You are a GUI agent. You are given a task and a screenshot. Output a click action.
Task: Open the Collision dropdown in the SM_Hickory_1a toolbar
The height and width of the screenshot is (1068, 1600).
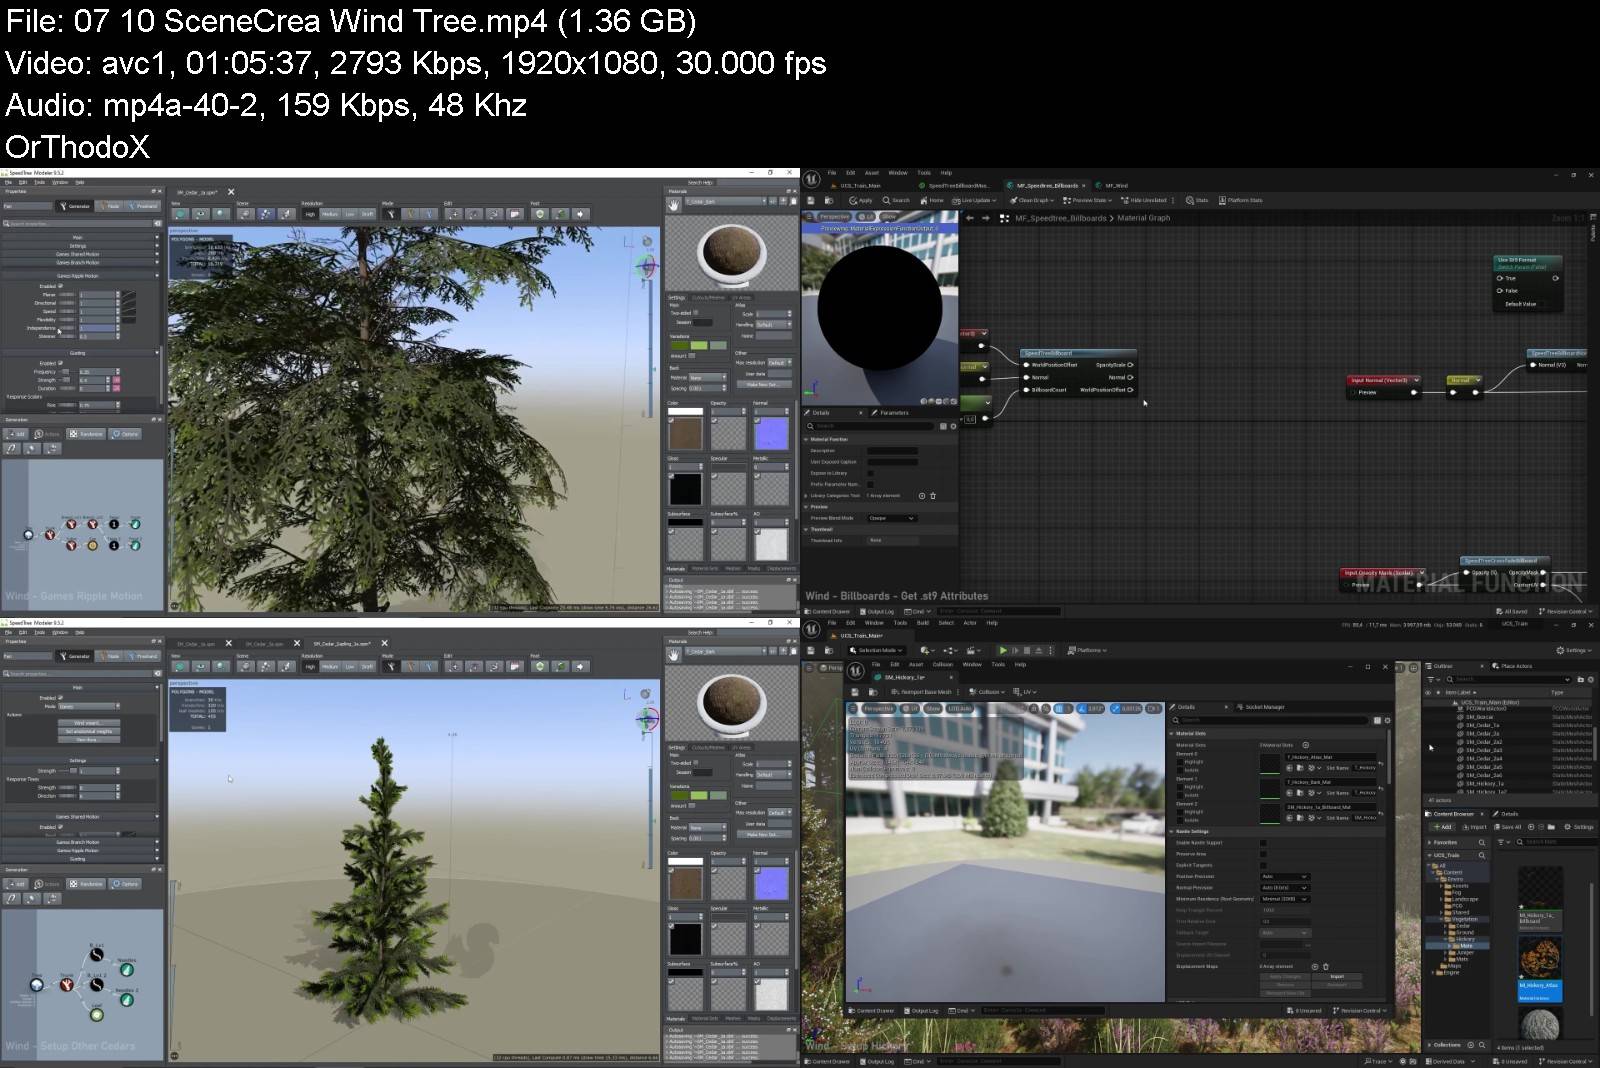(988, 691)
